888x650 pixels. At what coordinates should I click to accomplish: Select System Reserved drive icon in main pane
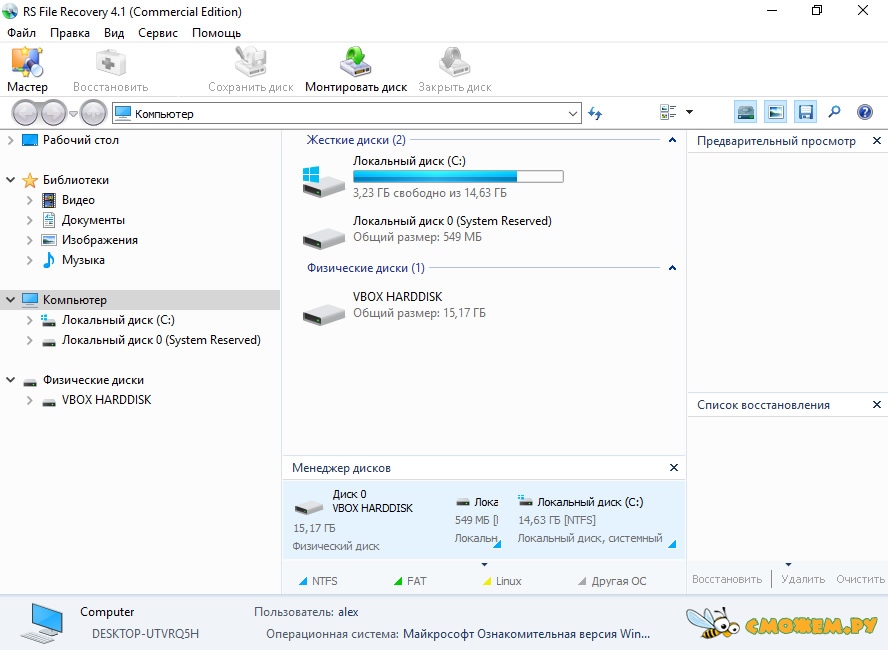point(323,237)
